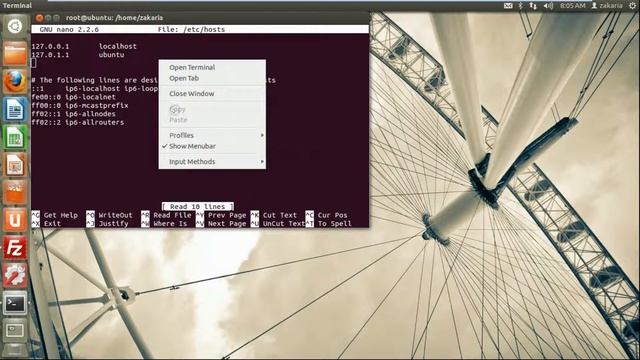Launch FileZilla from the dock
Screen dimensions: 640x360
(x=15, y=248)
